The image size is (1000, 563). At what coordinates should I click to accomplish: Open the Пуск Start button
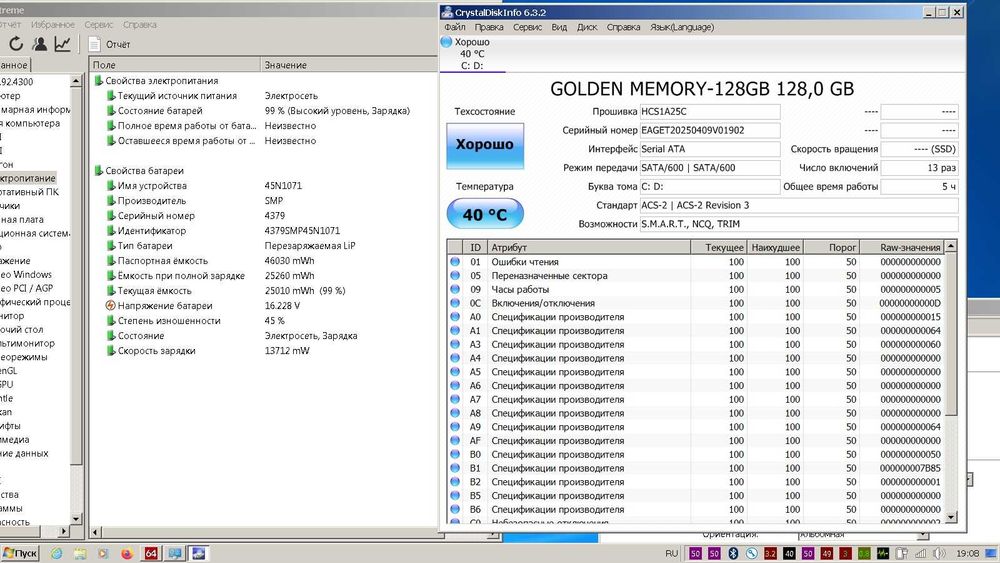coord(20,553)
